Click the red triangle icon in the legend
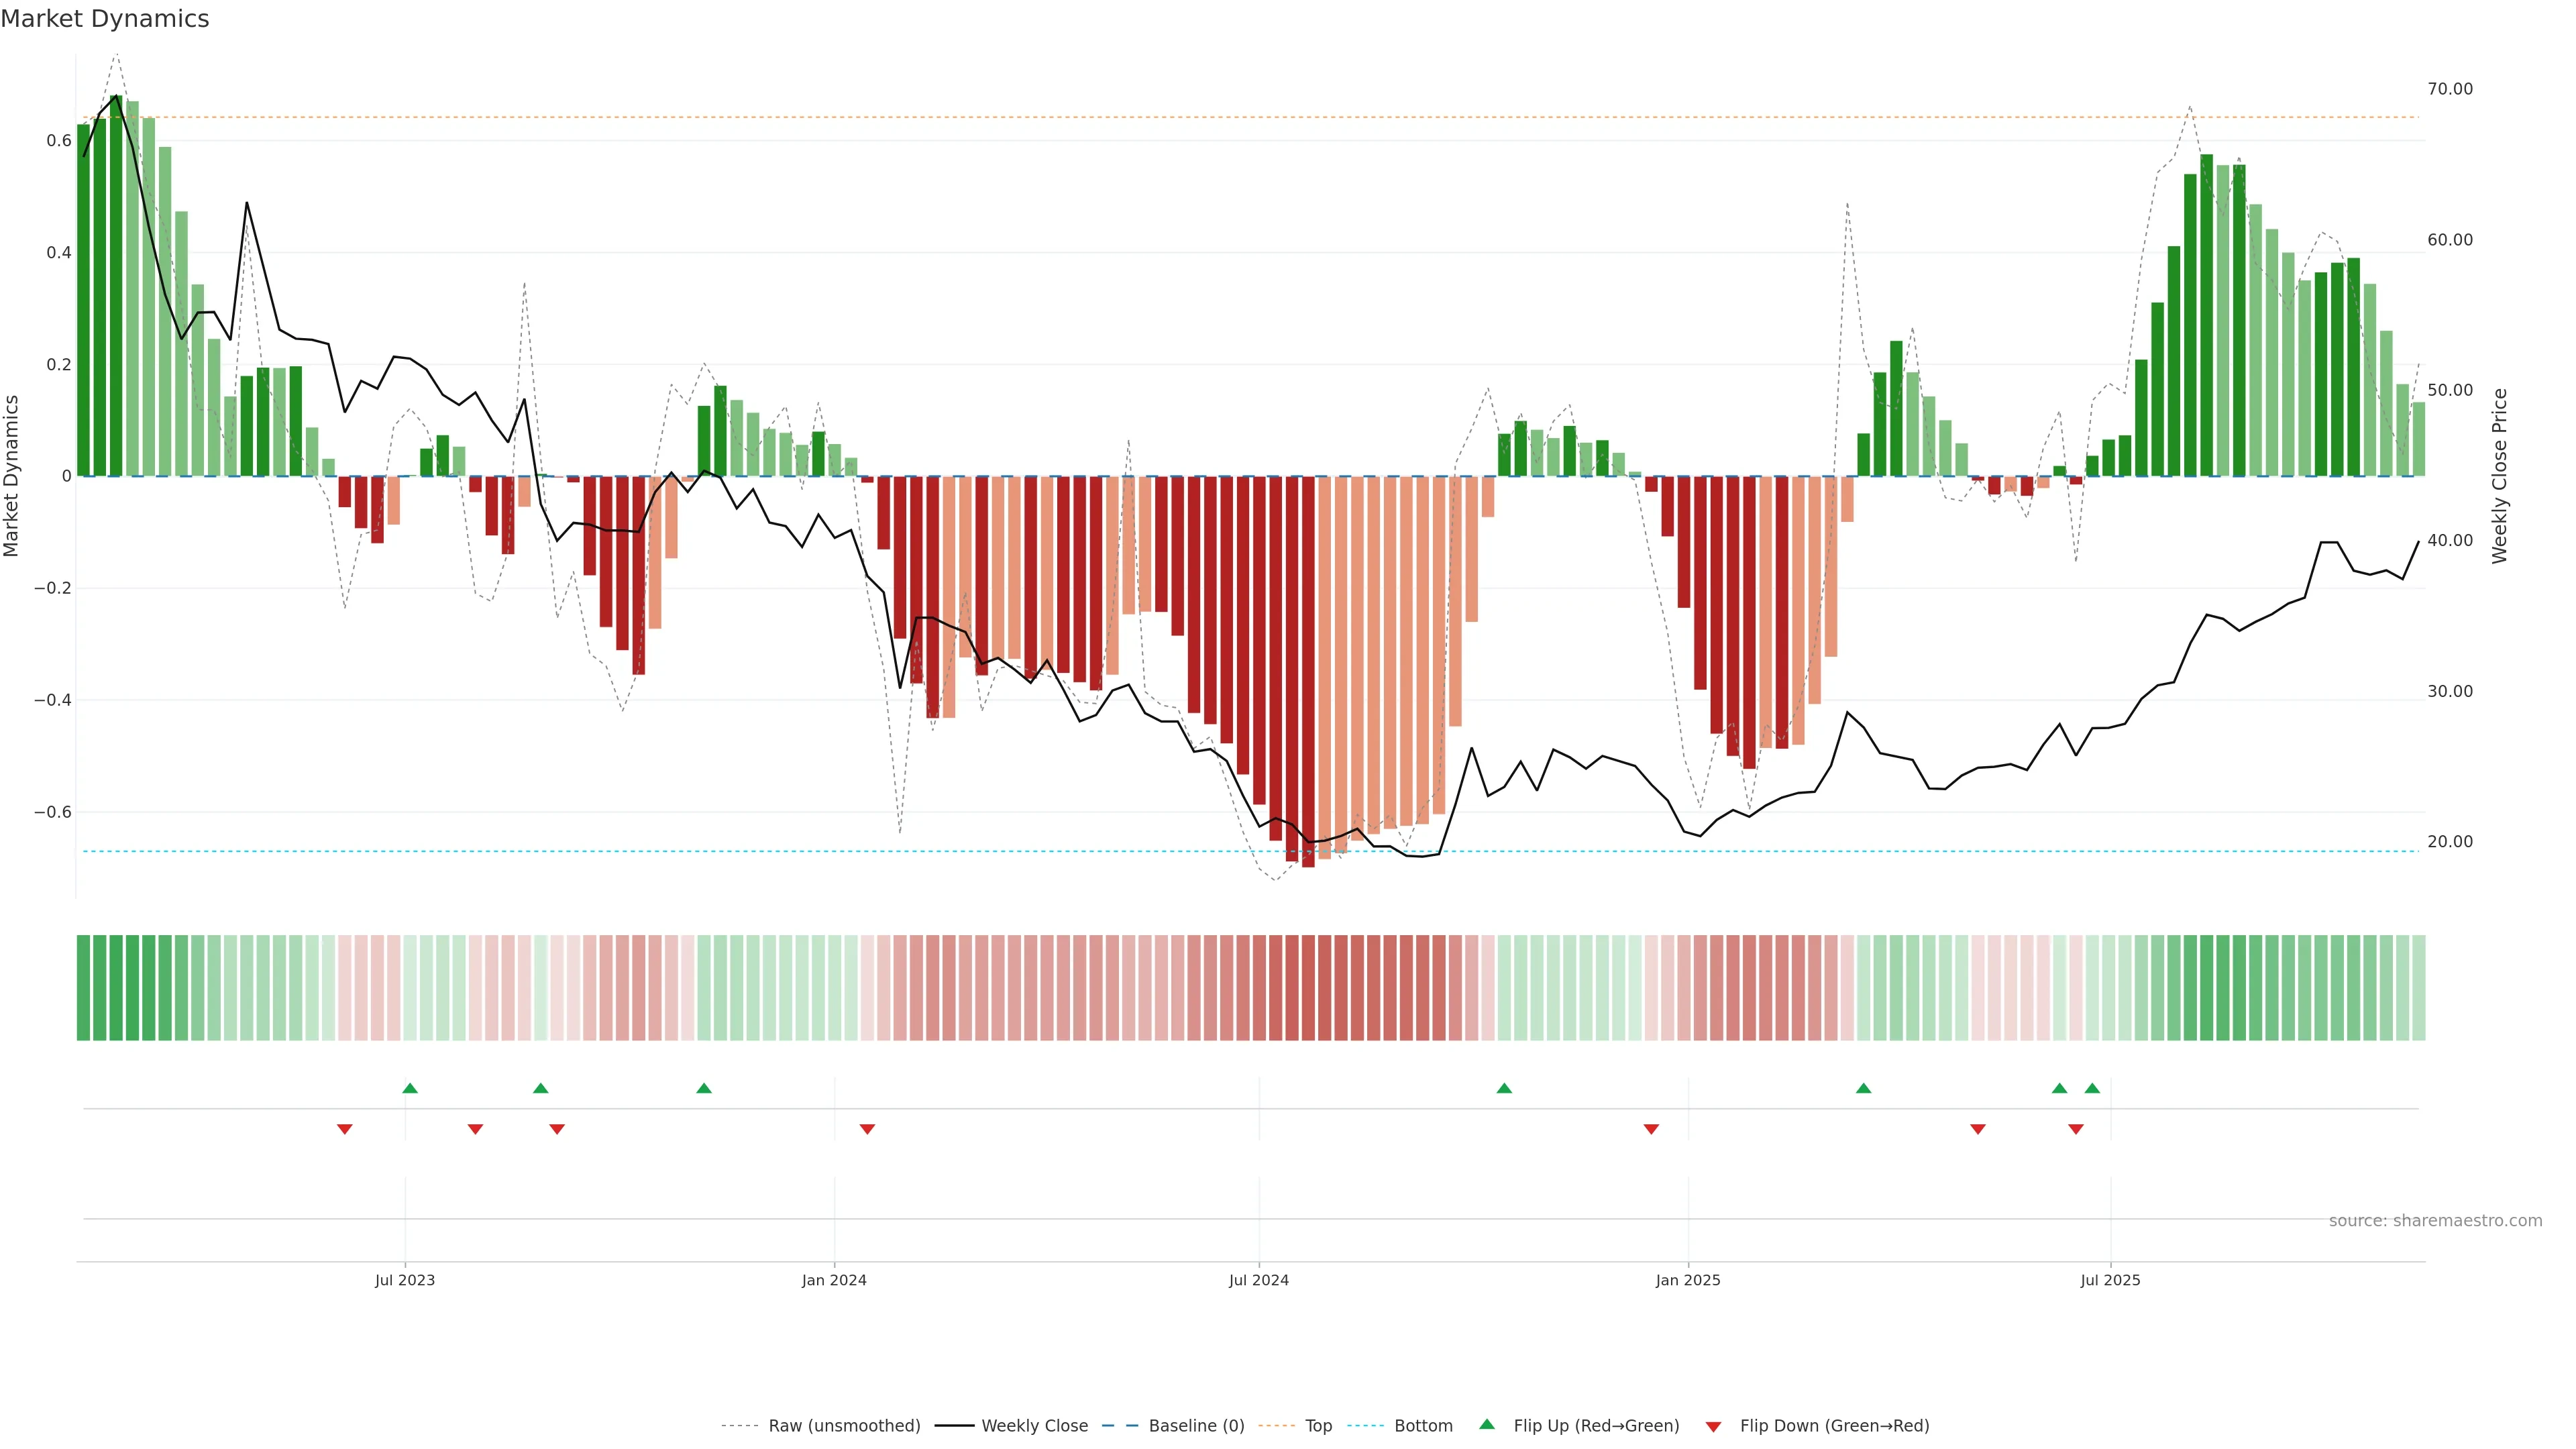2576x1449 pixels. (1713, 1426)
